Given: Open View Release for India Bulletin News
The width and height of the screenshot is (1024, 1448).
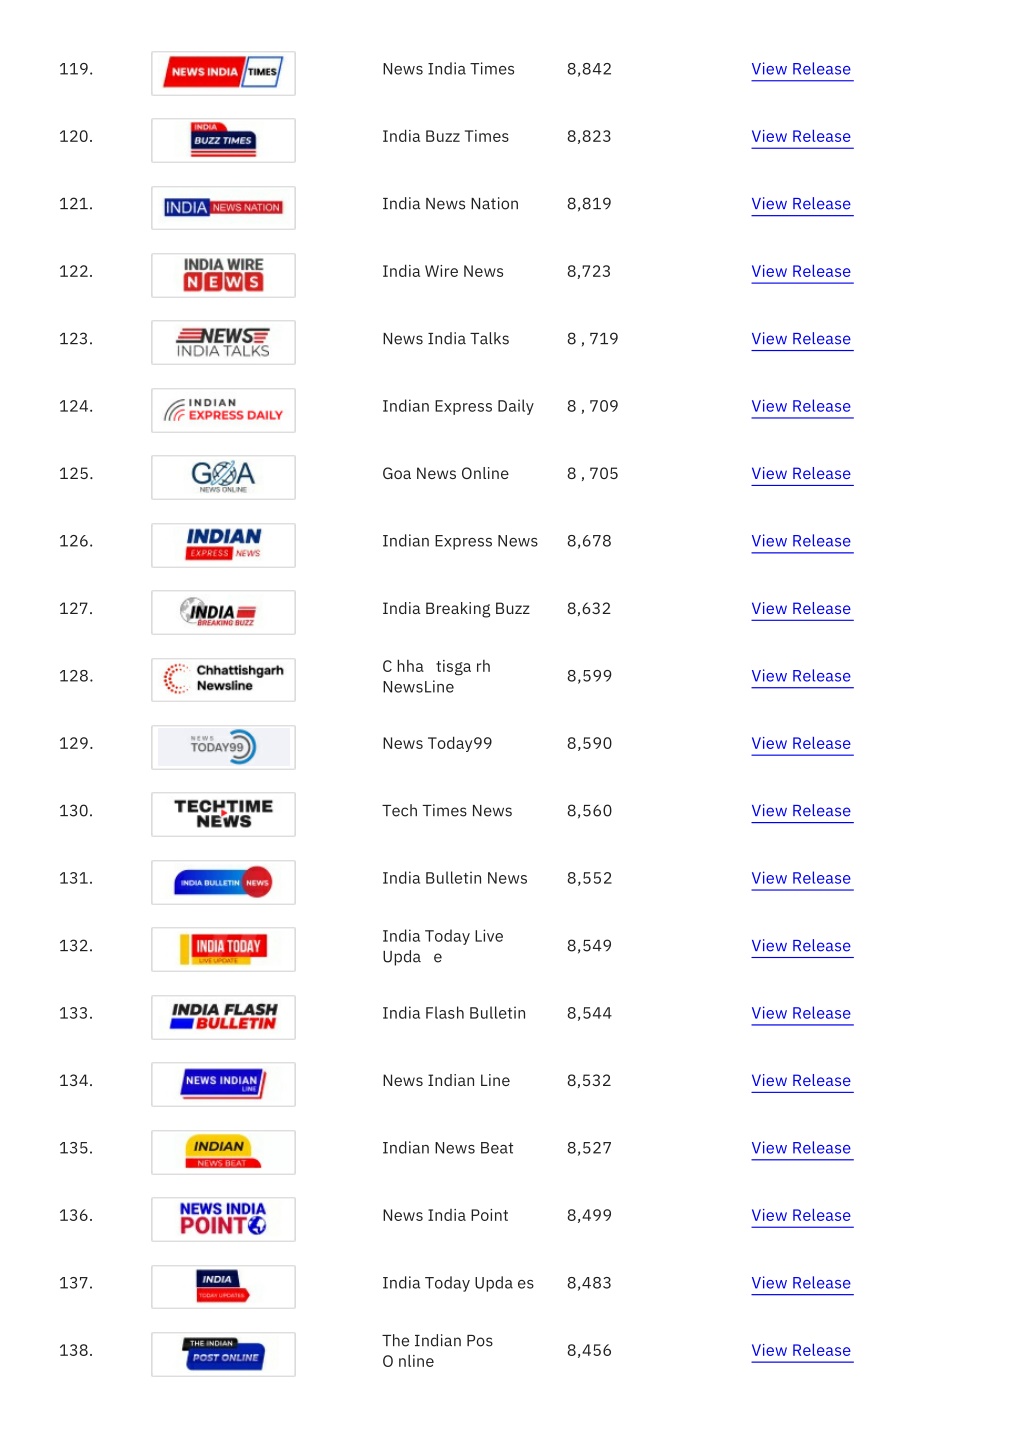Looking at the screenshot, I should (801, 878).
